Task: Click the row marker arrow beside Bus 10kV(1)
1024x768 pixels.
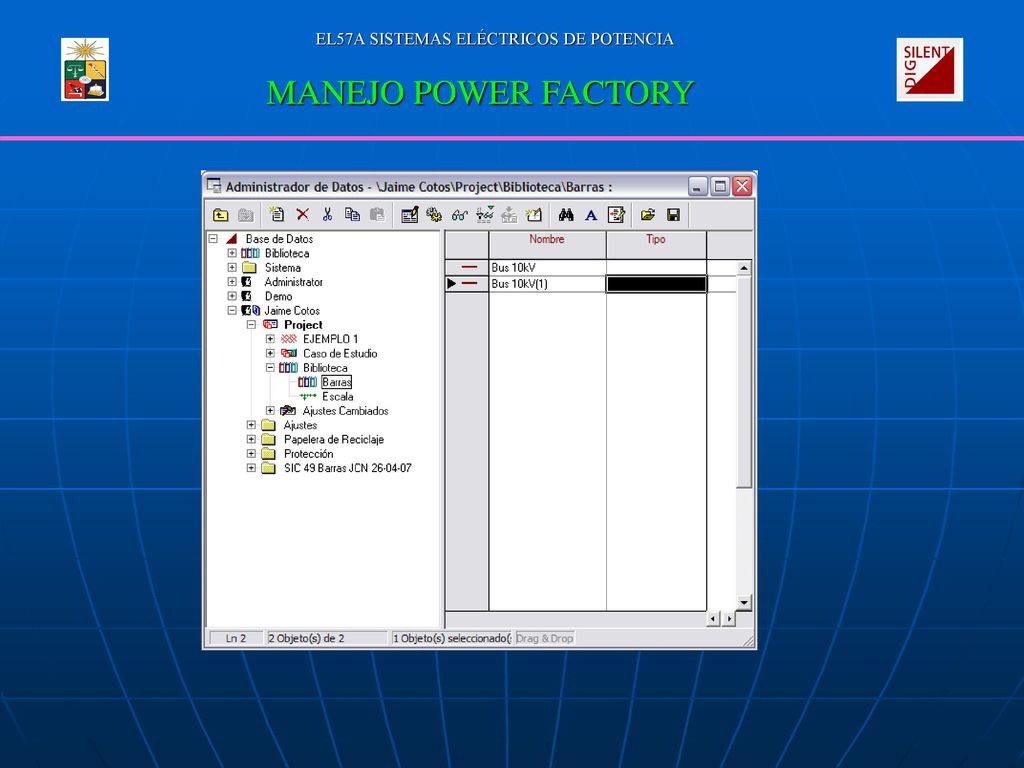Action: coord(451,283)
